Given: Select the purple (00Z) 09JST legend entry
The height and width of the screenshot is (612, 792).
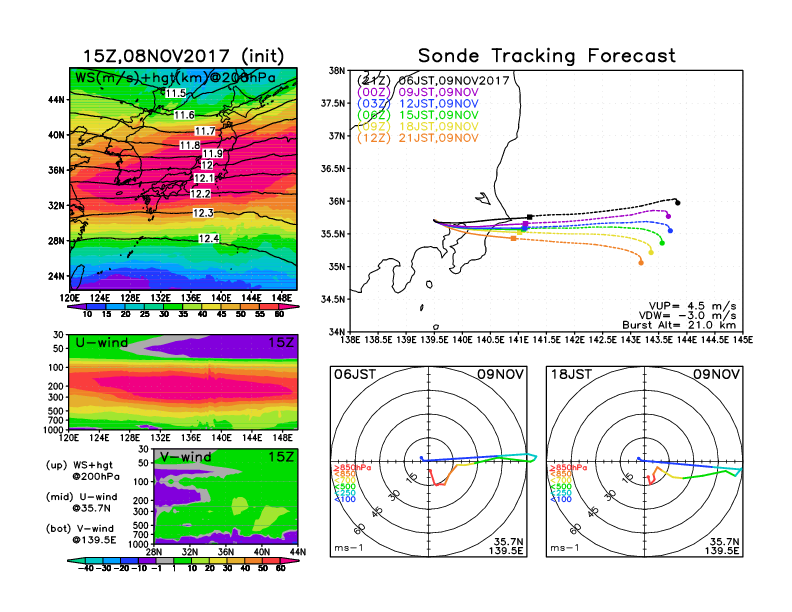Looking at the screenshot, I should [x=417, y=92].
